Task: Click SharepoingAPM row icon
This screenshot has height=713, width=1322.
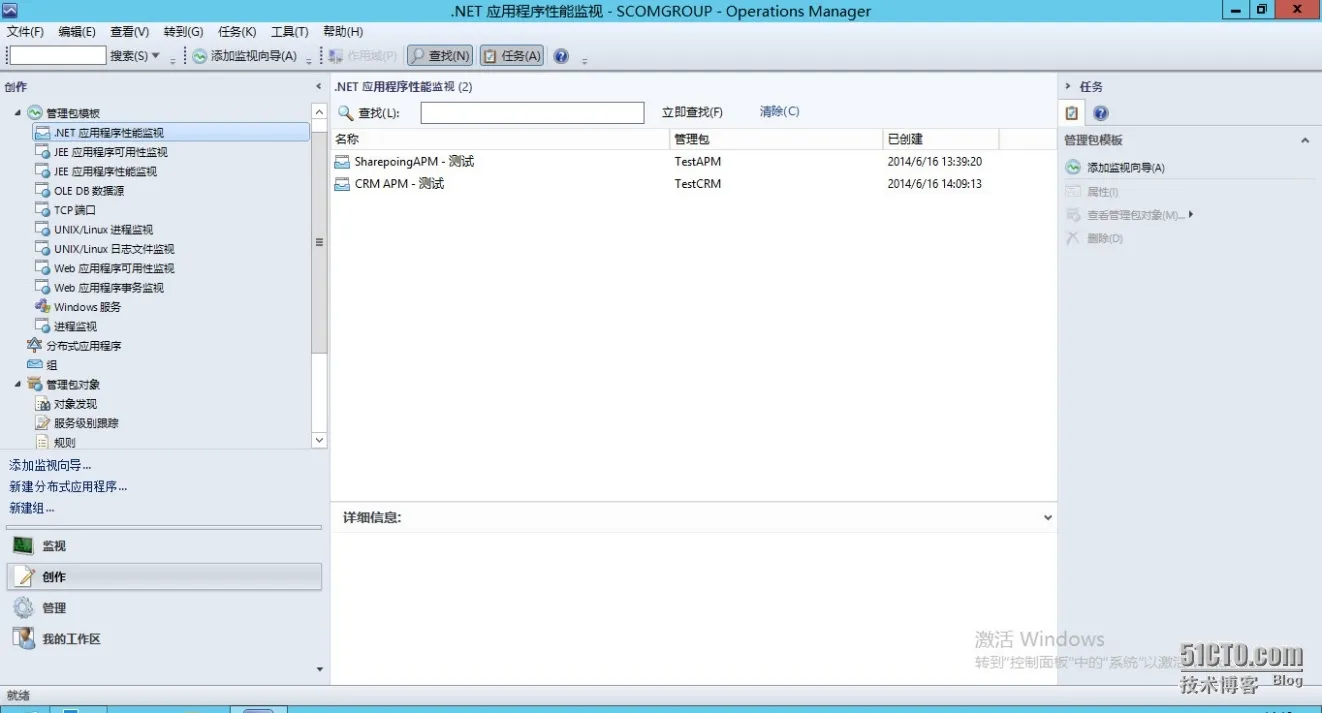Action: coord(342,161)
